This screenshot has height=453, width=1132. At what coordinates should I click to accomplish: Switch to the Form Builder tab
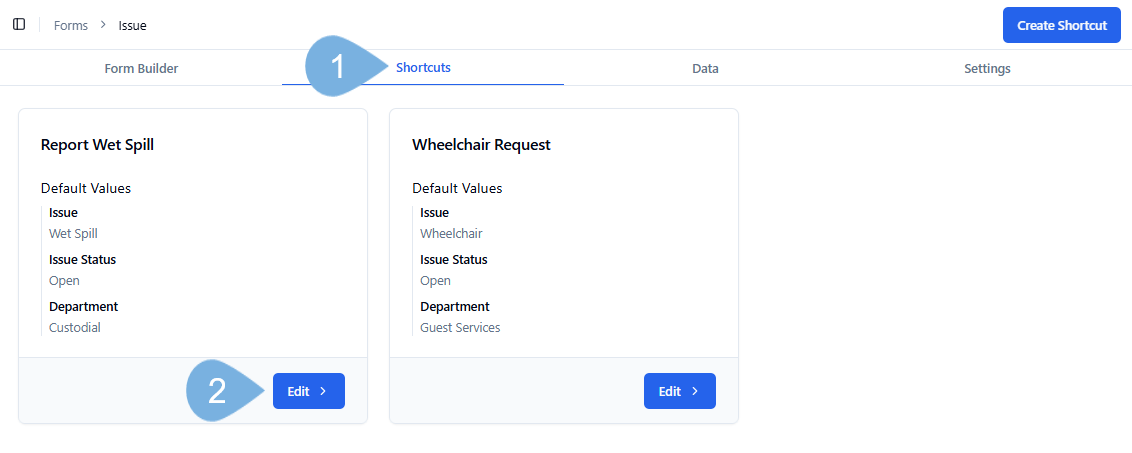point(141,69)
